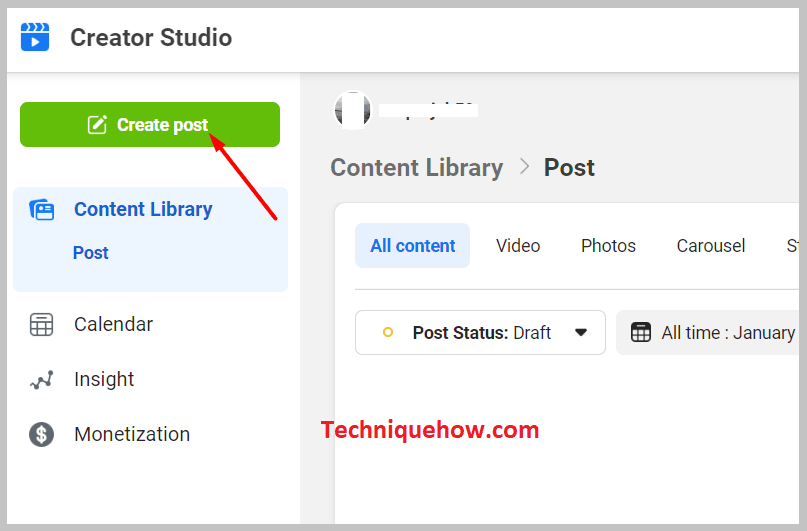Open the All time date range filter

(x=708, y=332)
